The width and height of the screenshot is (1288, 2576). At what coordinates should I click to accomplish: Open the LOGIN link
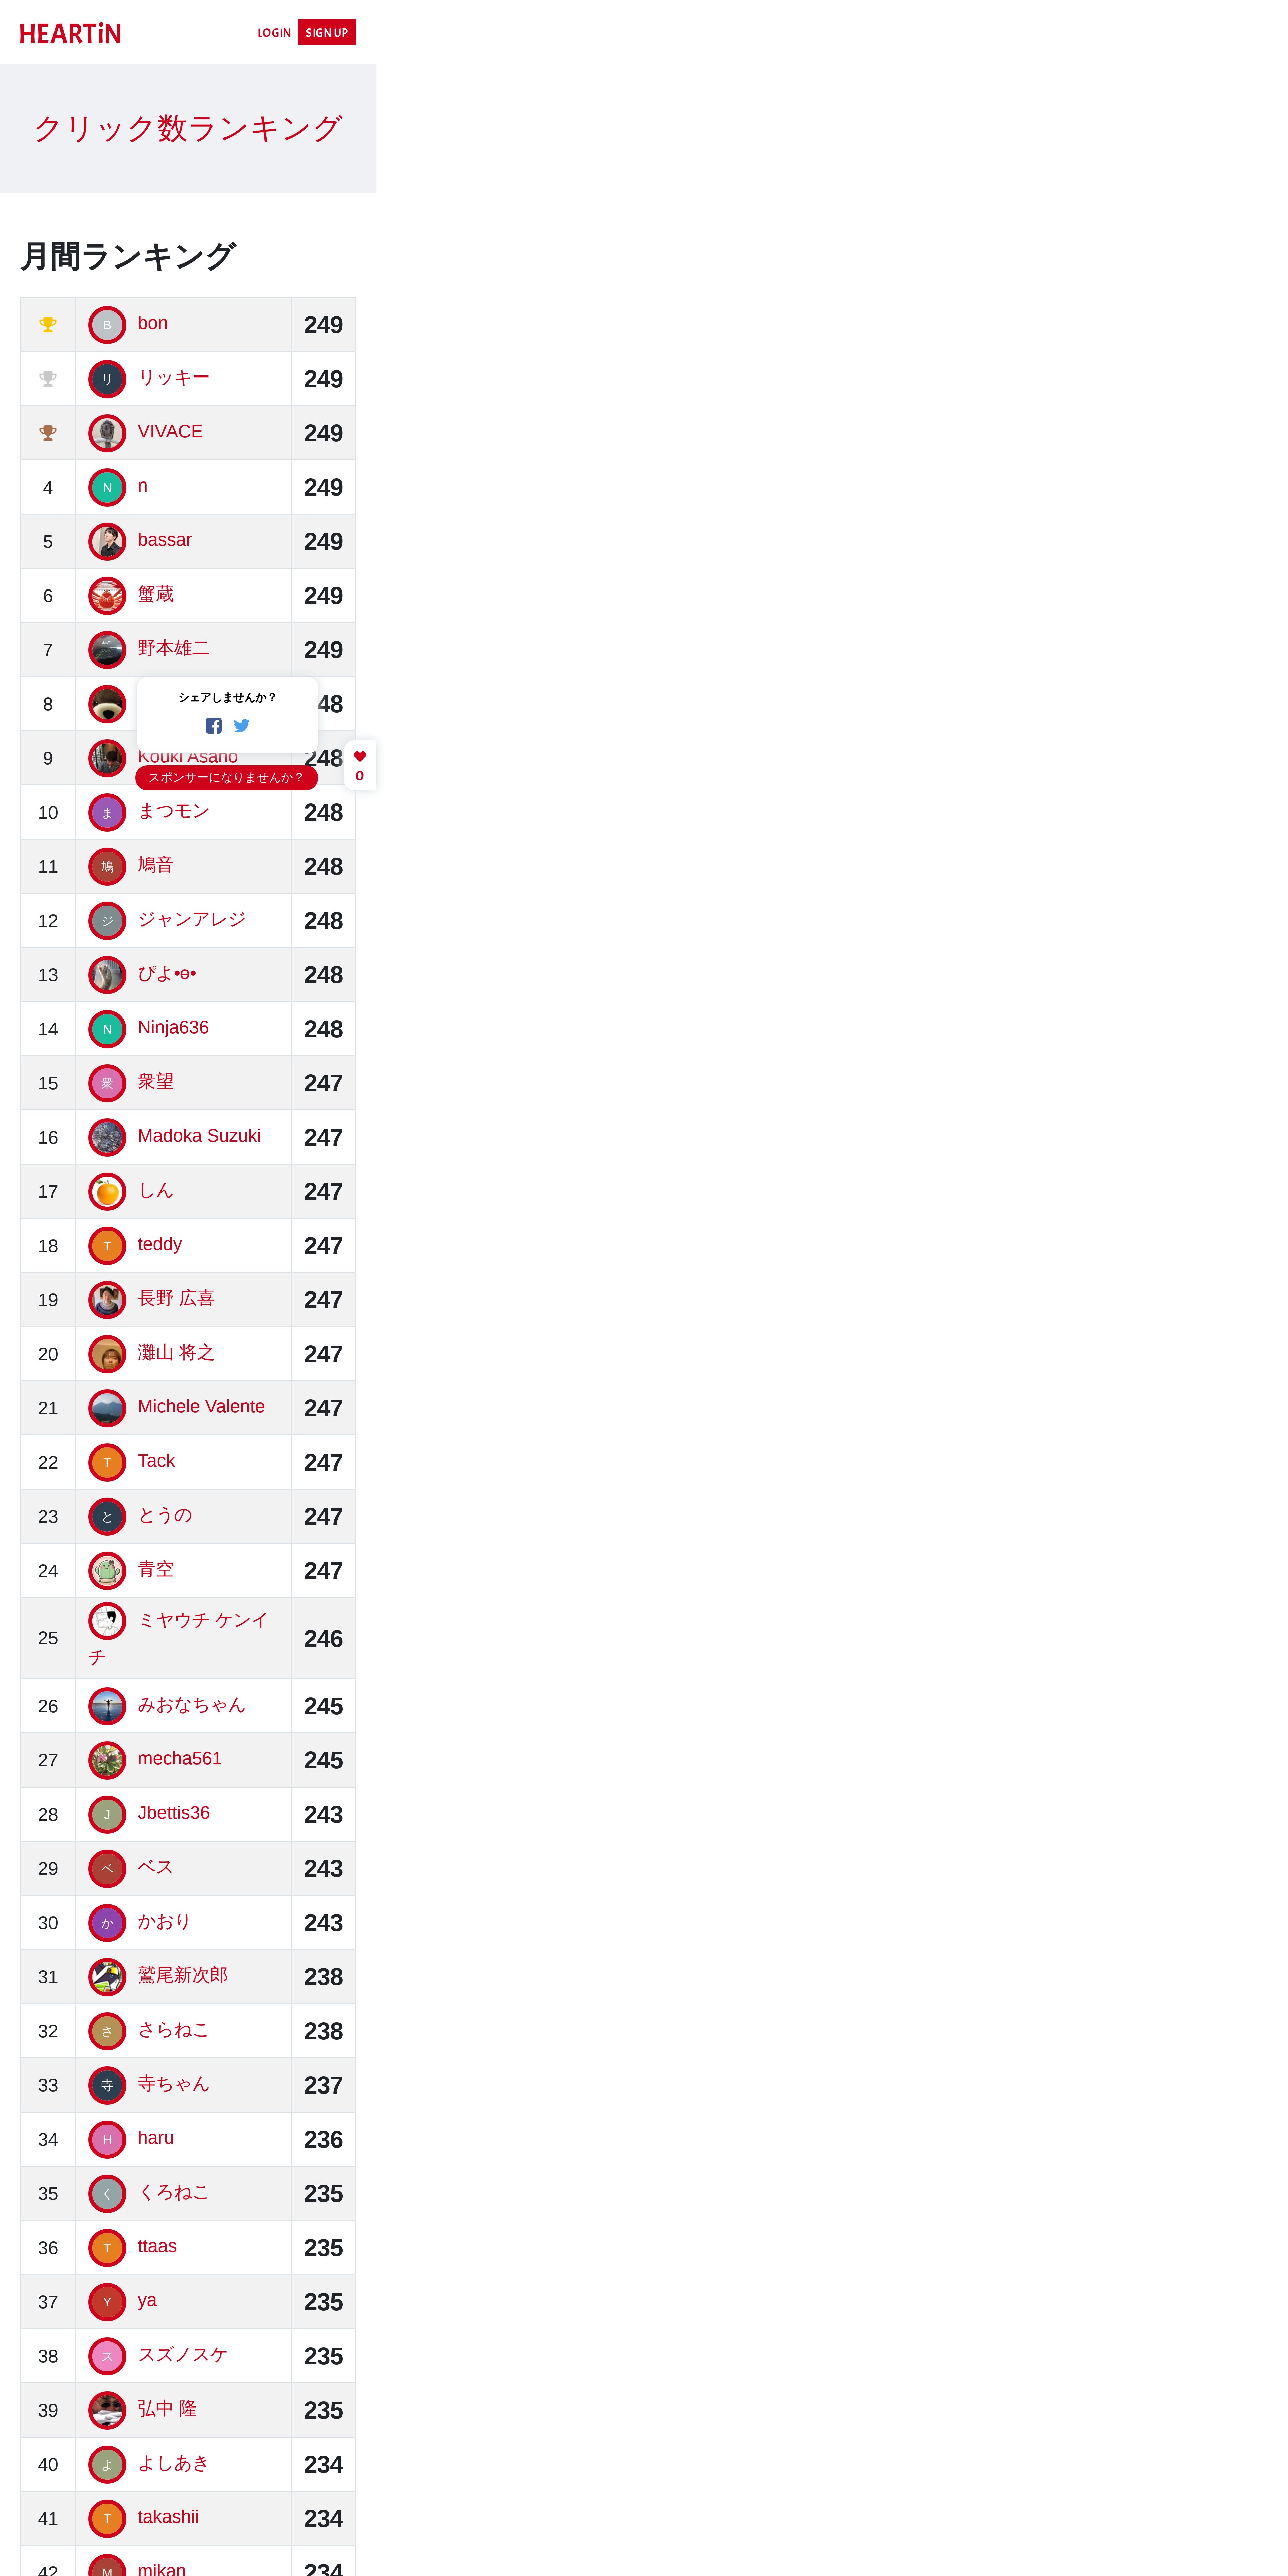point(274,33)
